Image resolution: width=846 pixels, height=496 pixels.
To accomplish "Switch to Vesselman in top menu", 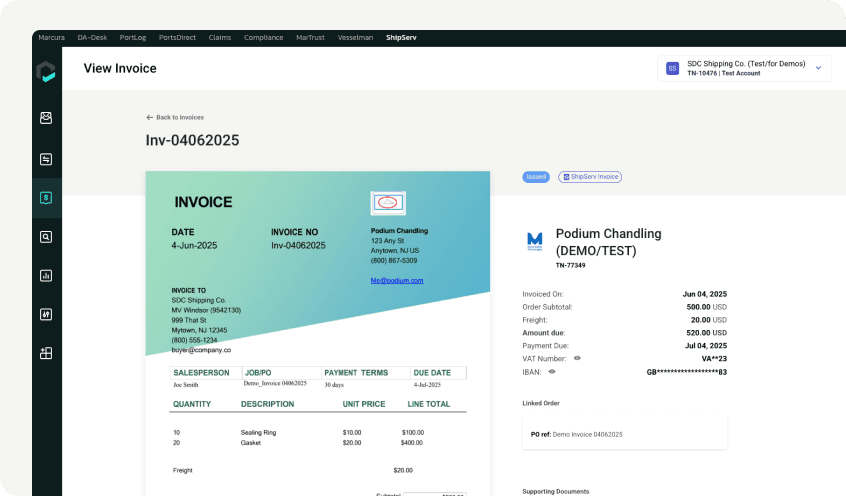I will point(355,38).
